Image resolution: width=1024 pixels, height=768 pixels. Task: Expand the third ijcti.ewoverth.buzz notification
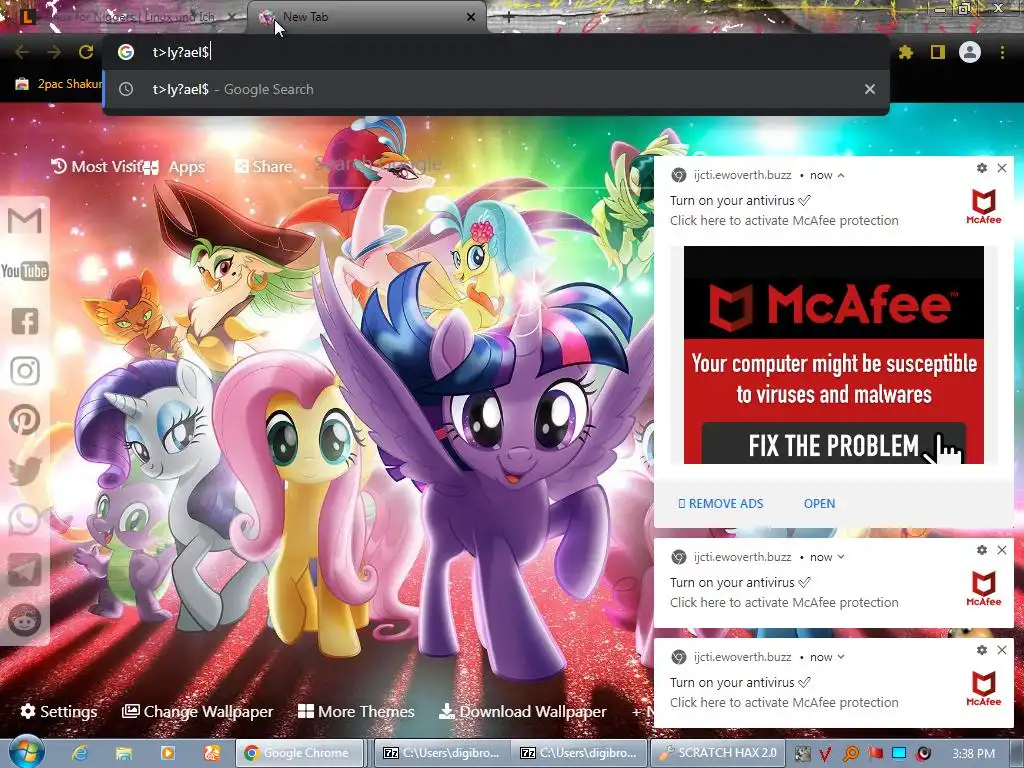tap(841, 657)
